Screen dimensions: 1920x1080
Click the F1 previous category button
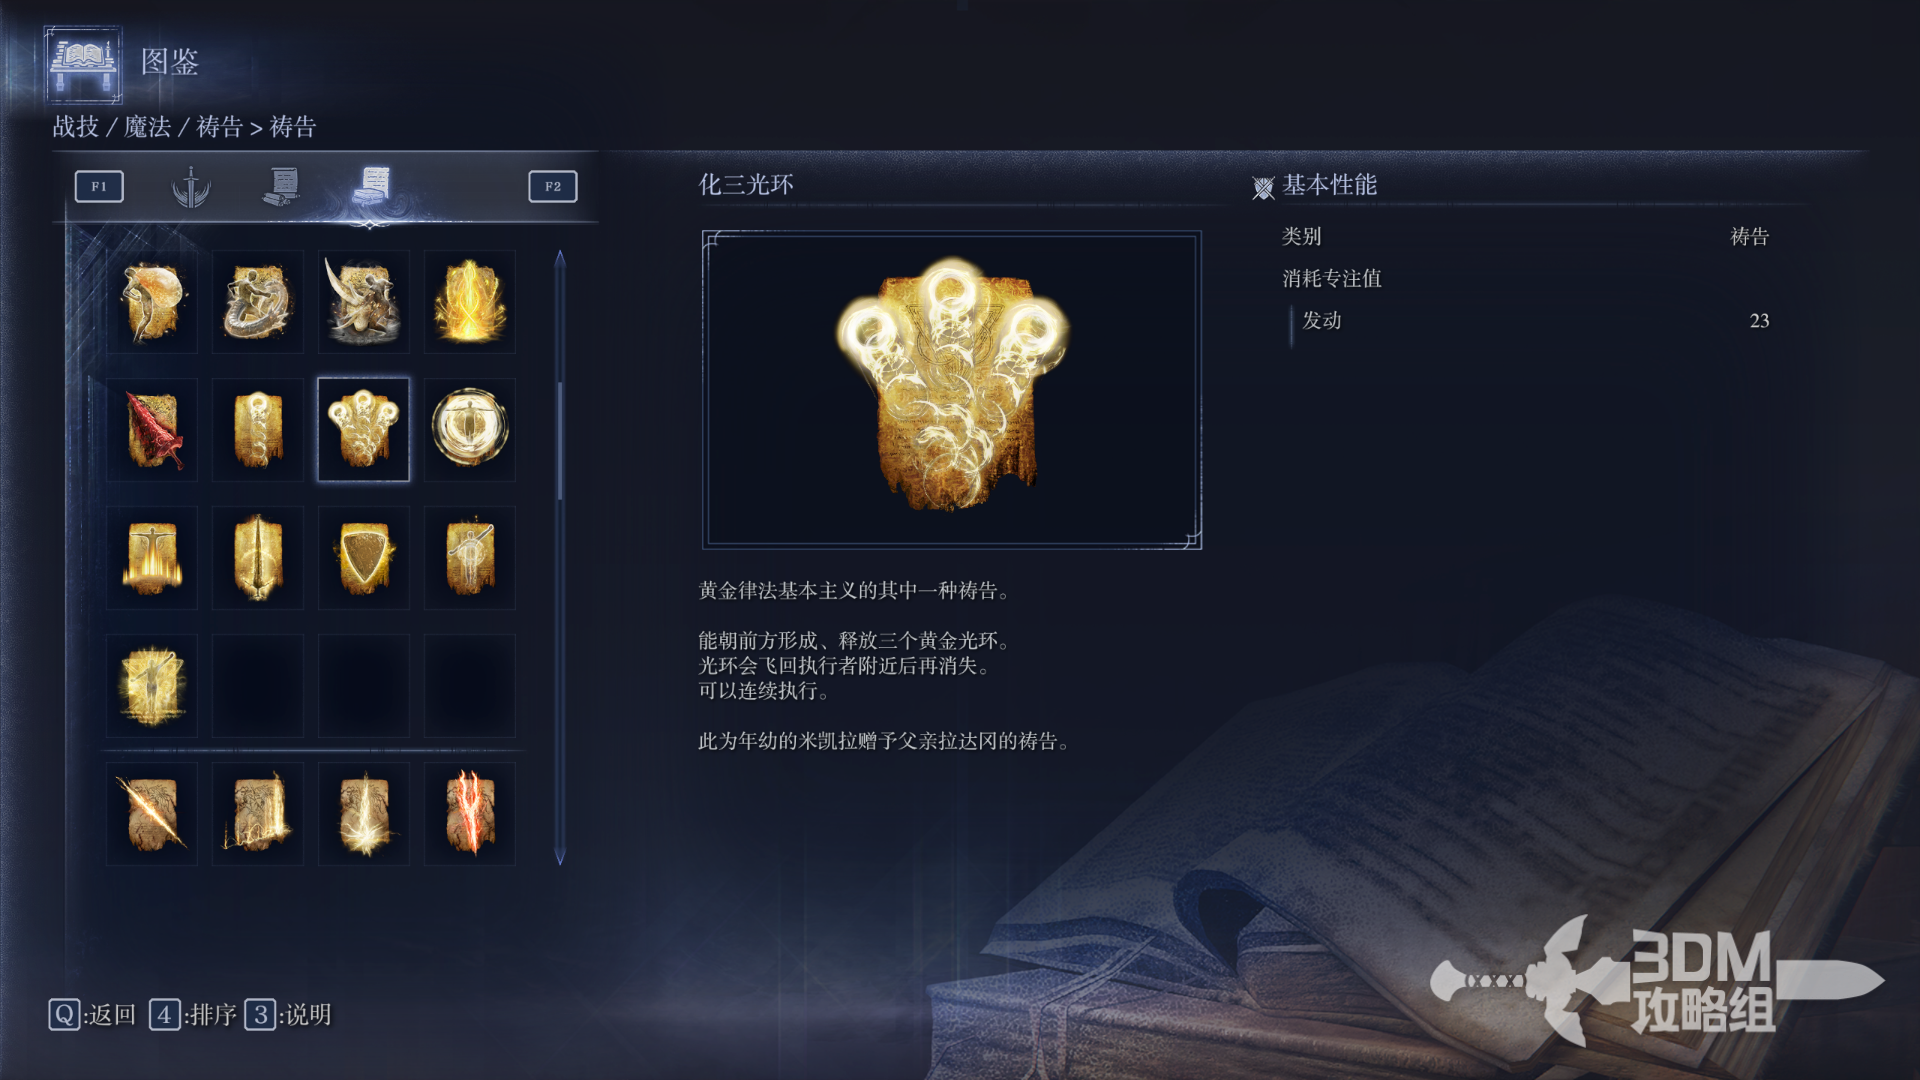(99, 187)
